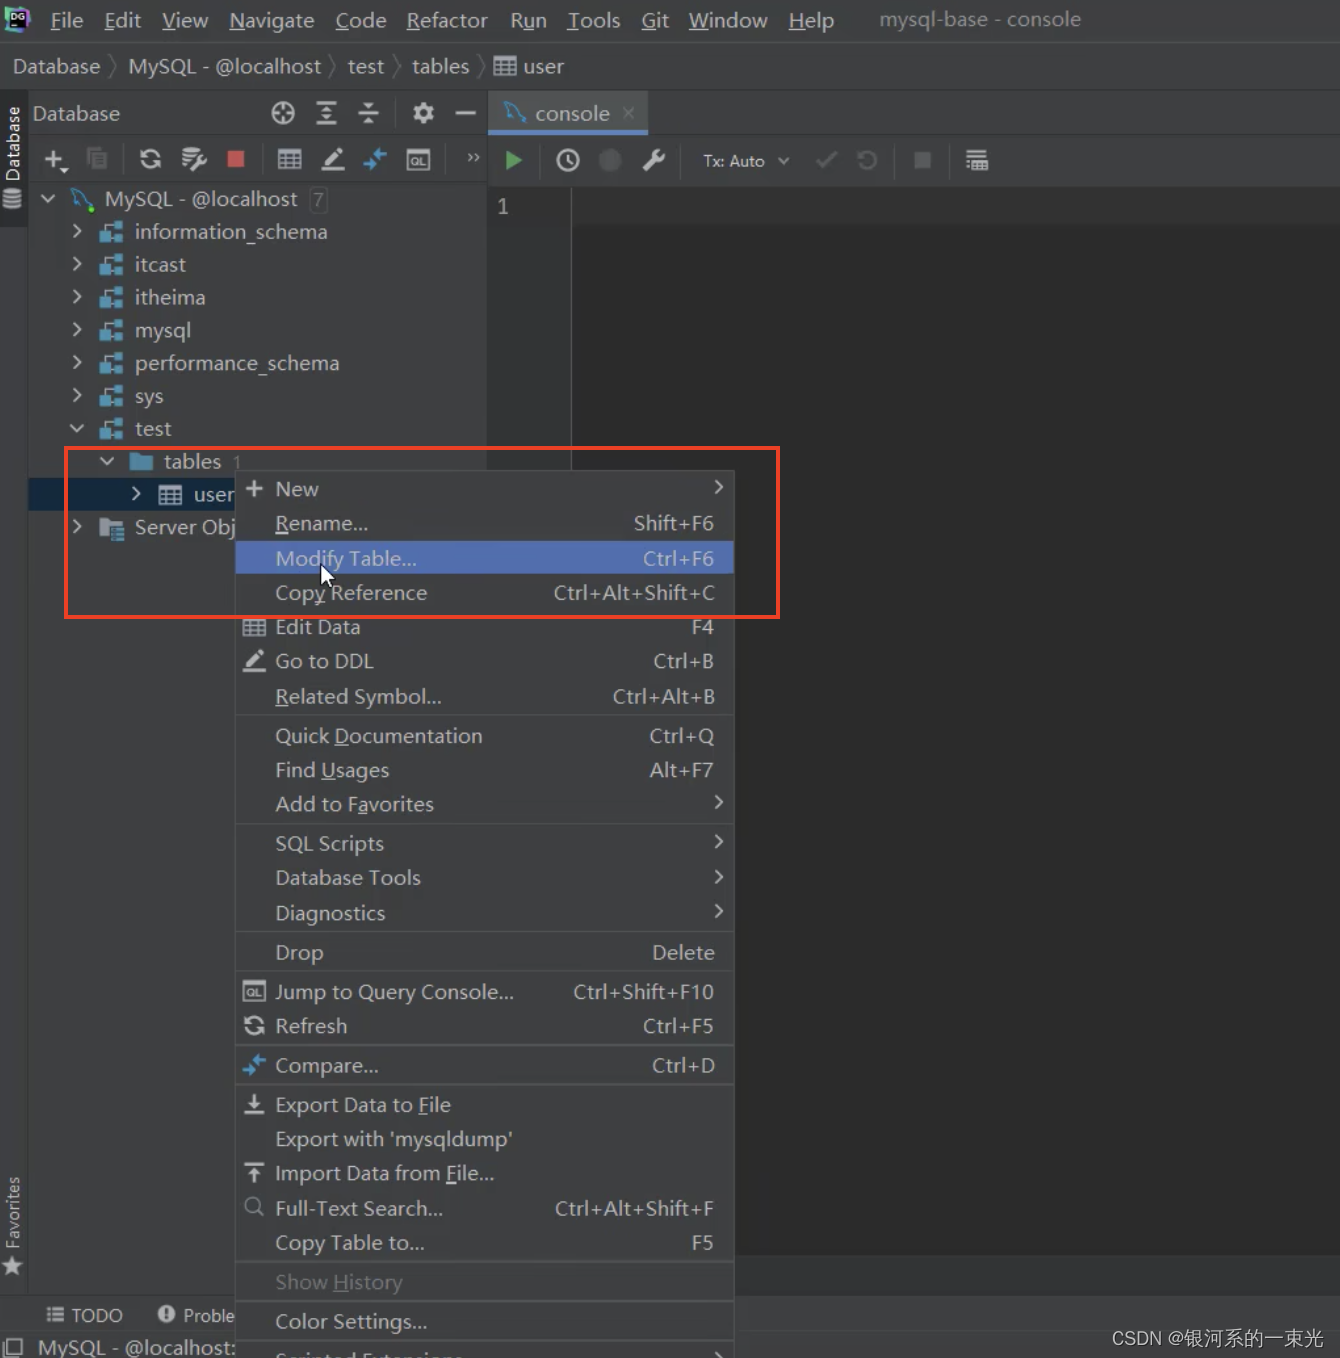1340x1358 pixels.
Task: Switch to the console tab
Action: [567, 113]
